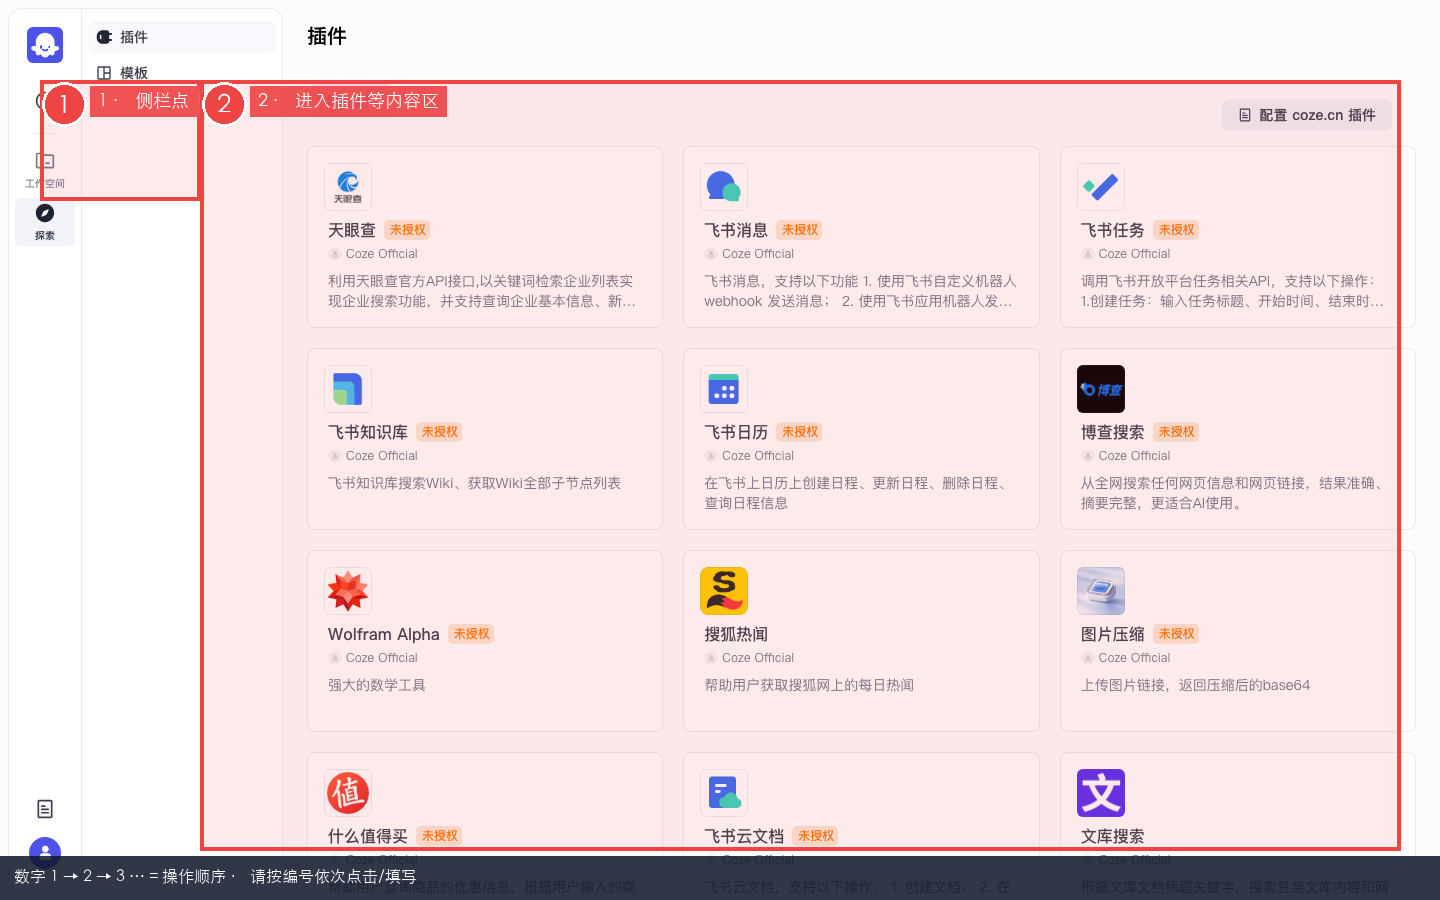
Task: Click the 天眼查 plugin icon
Action: pyautogui.click(x=348, y=187)
